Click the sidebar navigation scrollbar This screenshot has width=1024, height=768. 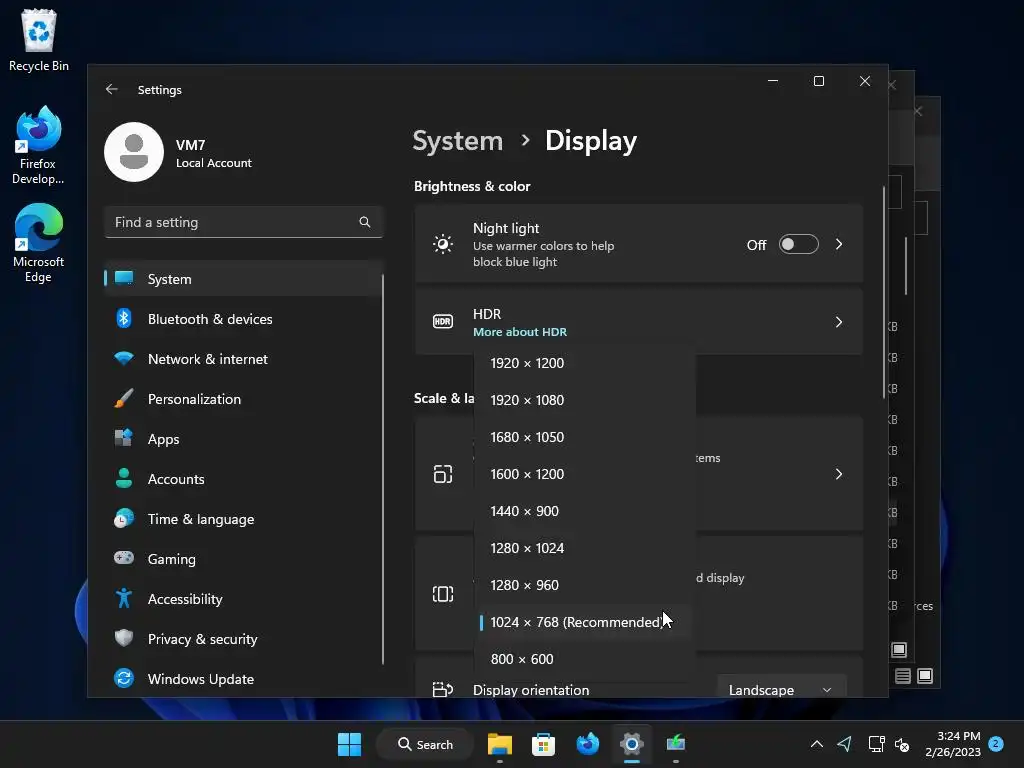383,470
